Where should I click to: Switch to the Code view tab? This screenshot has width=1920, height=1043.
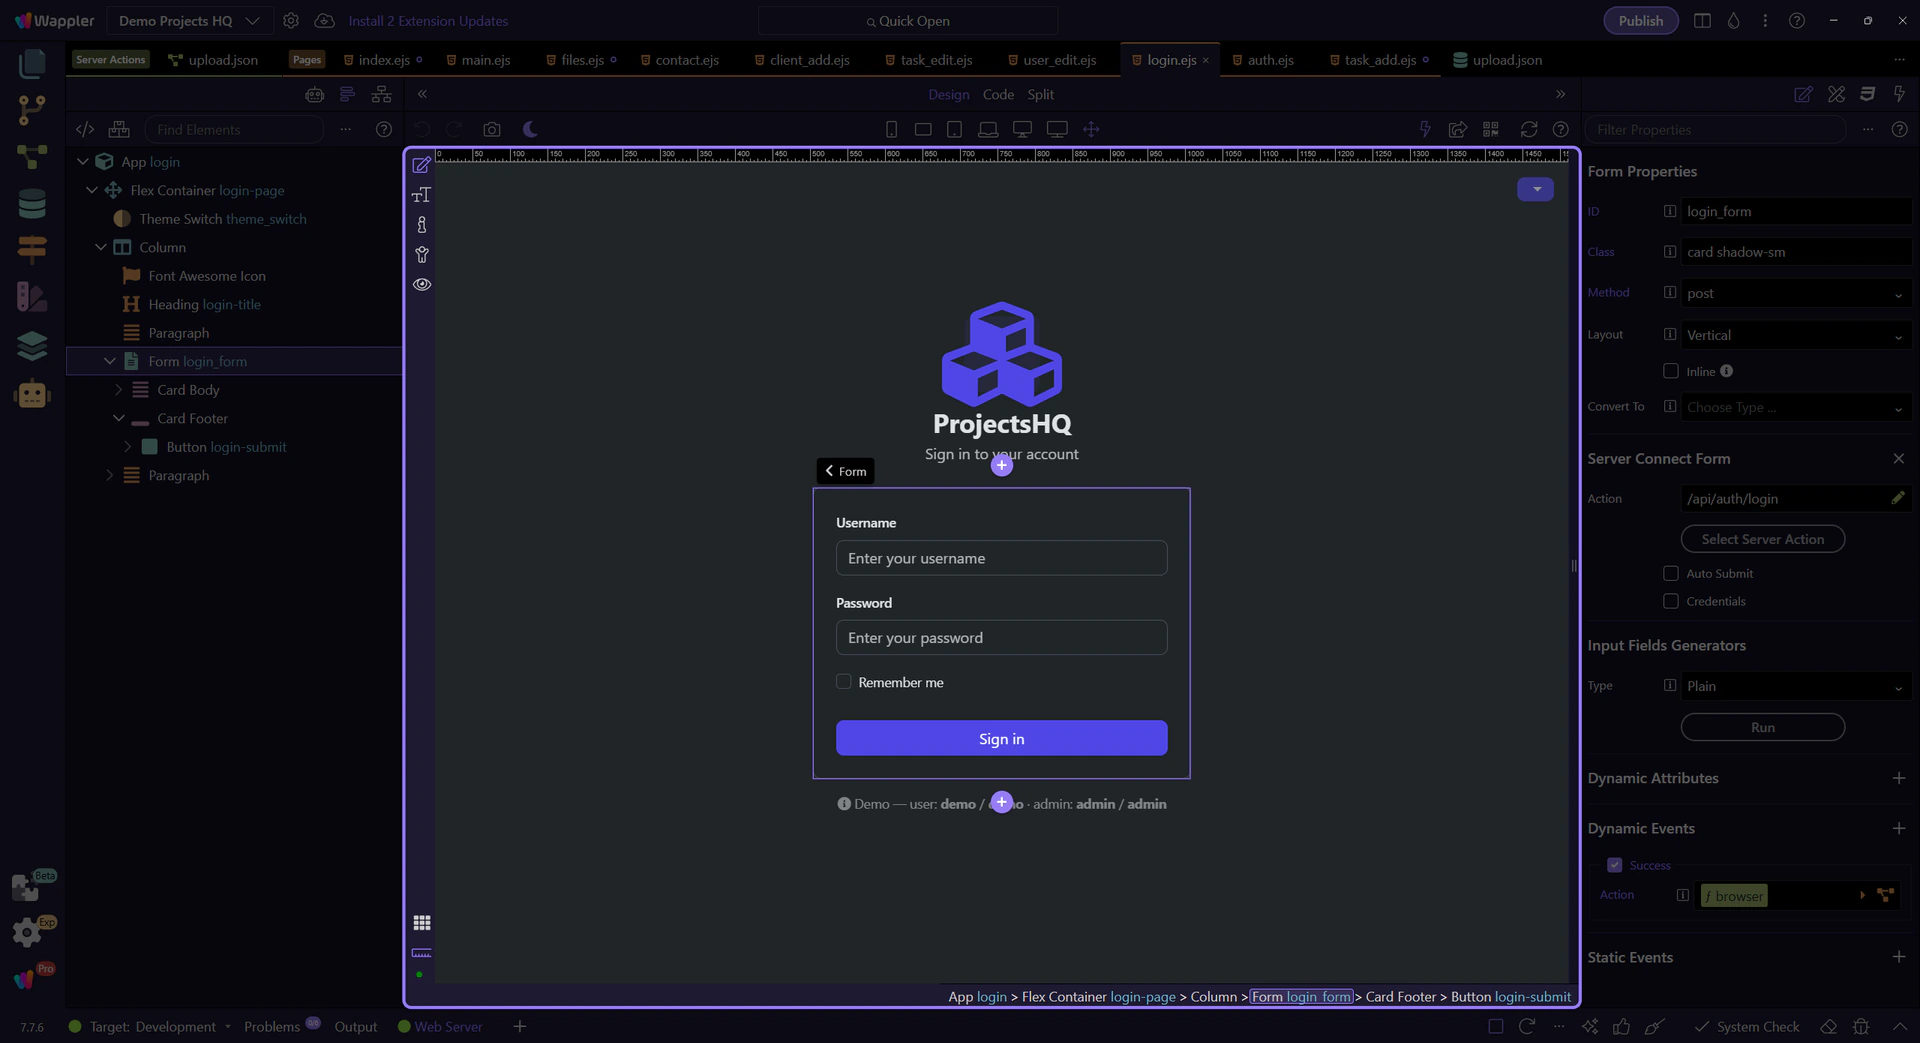tap(997, 94)
